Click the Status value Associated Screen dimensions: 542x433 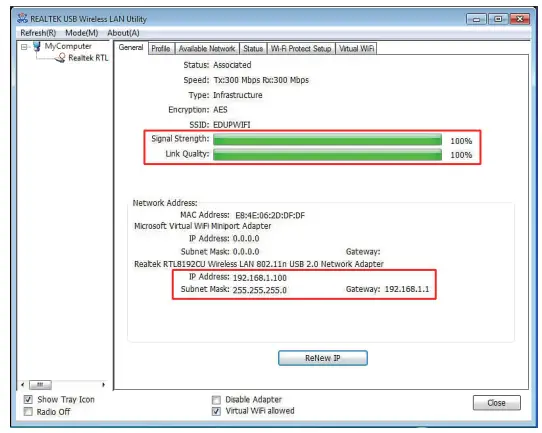coord(232,65)
